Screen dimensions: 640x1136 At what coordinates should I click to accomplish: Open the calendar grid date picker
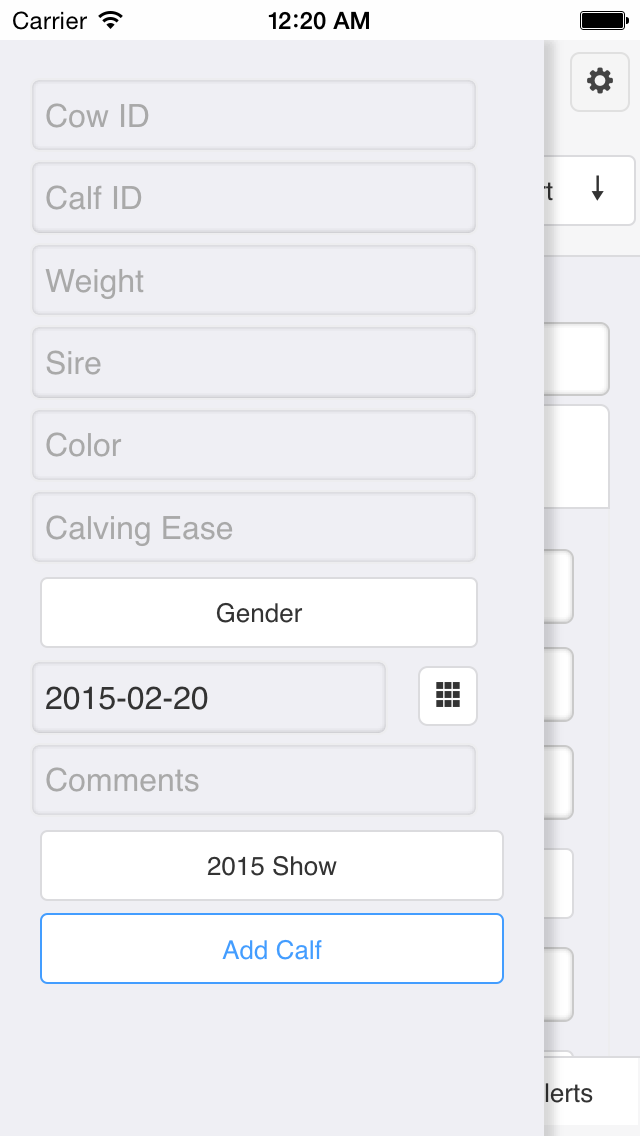click(448, 696)
